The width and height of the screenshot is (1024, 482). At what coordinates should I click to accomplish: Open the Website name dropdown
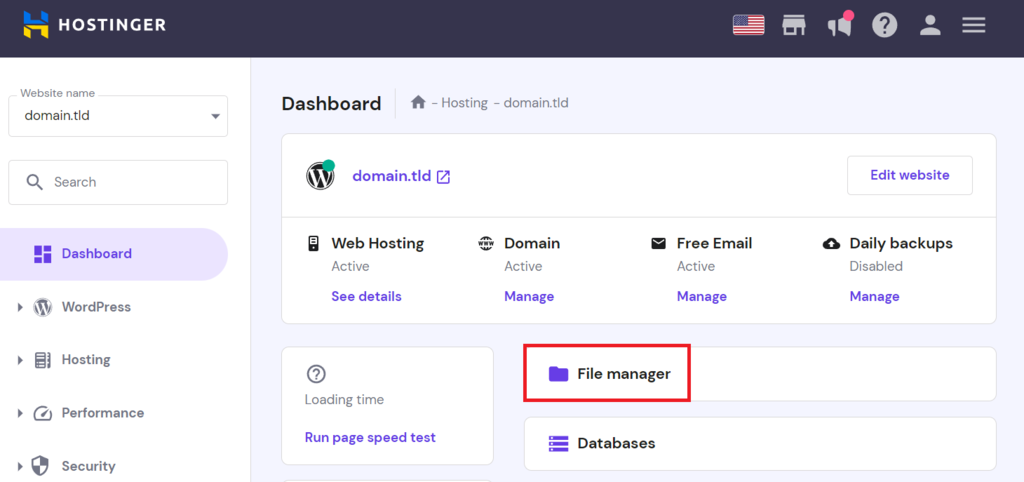(x=118, y=116)
